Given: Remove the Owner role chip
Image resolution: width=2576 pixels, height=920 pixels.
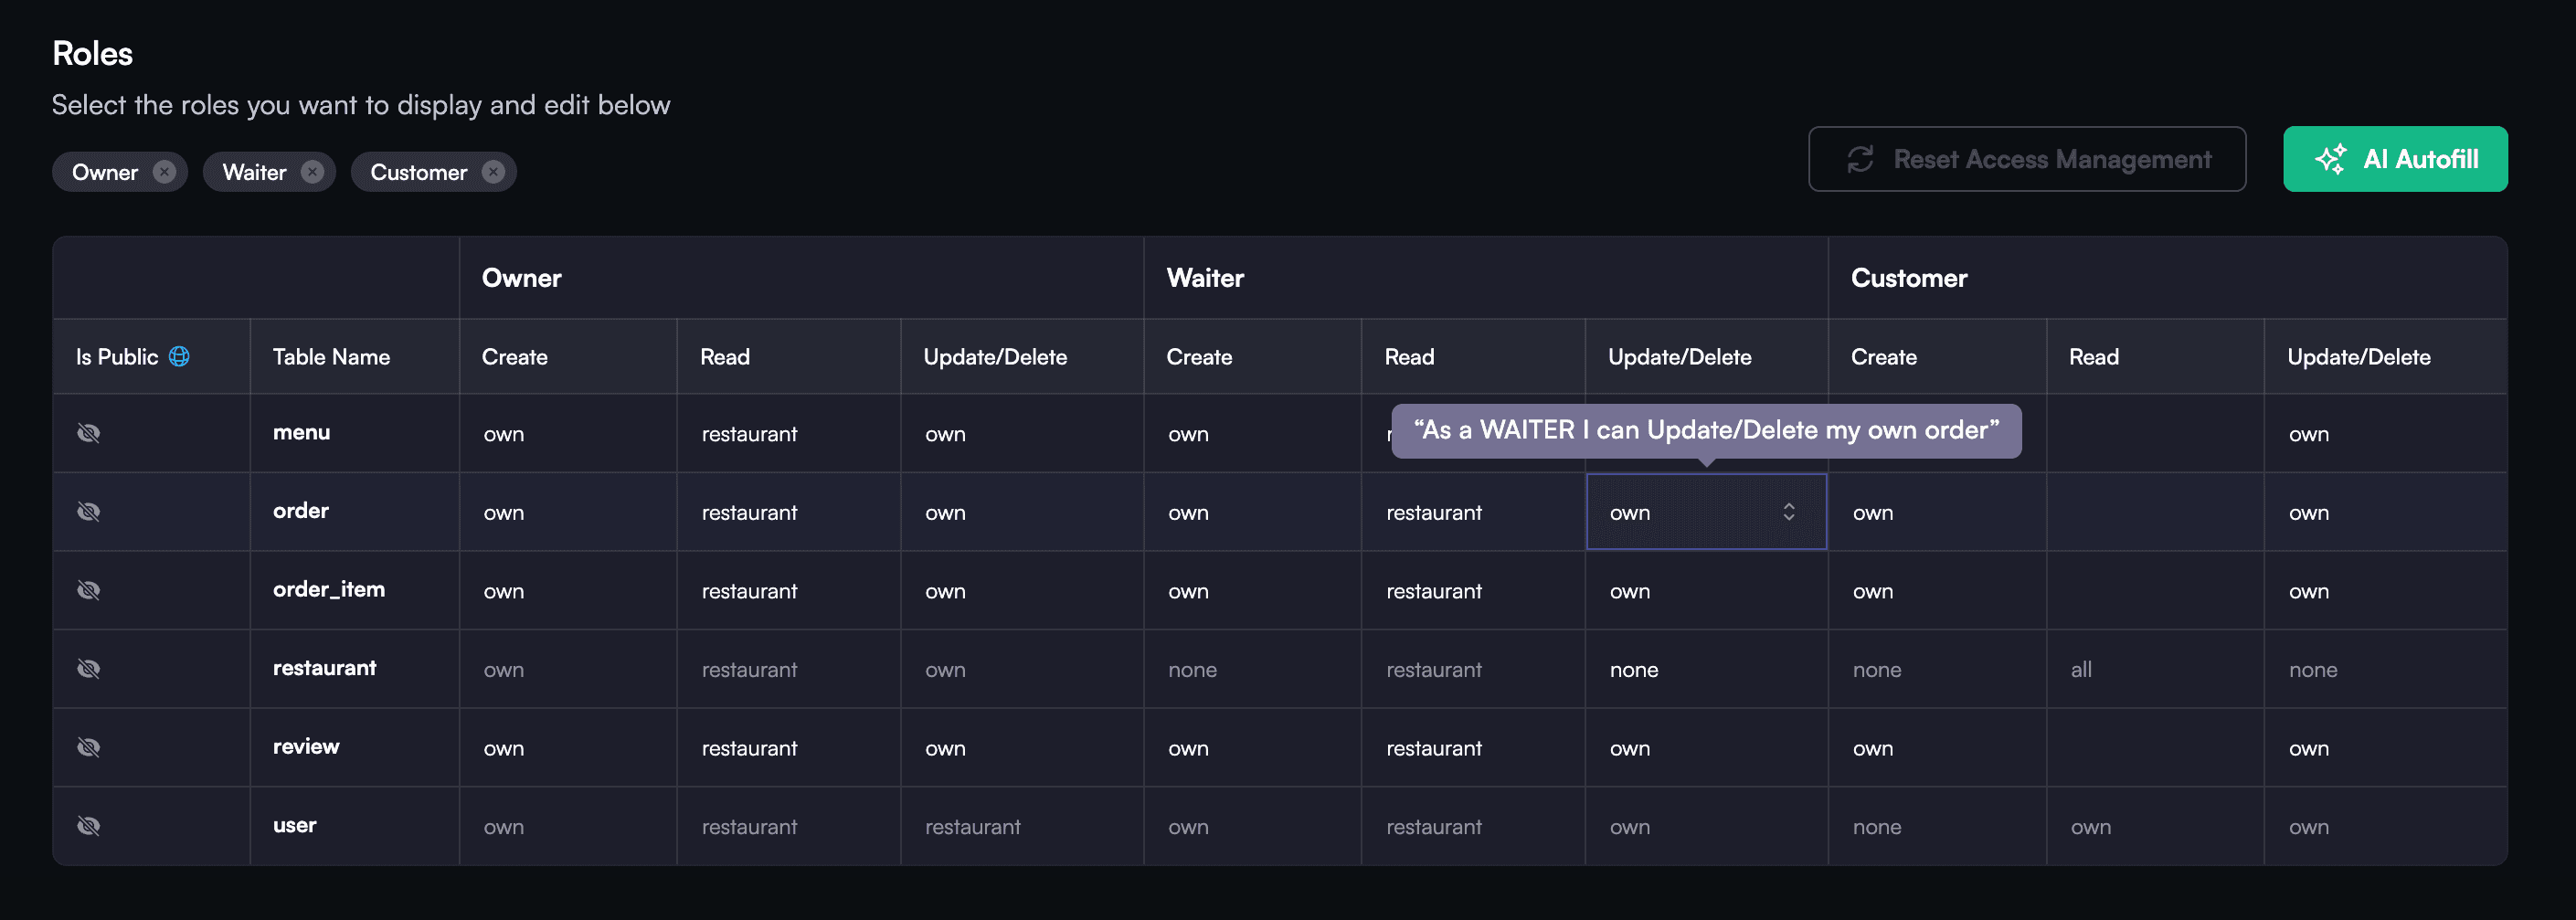Looking at the screenshot, I should 165,172.
